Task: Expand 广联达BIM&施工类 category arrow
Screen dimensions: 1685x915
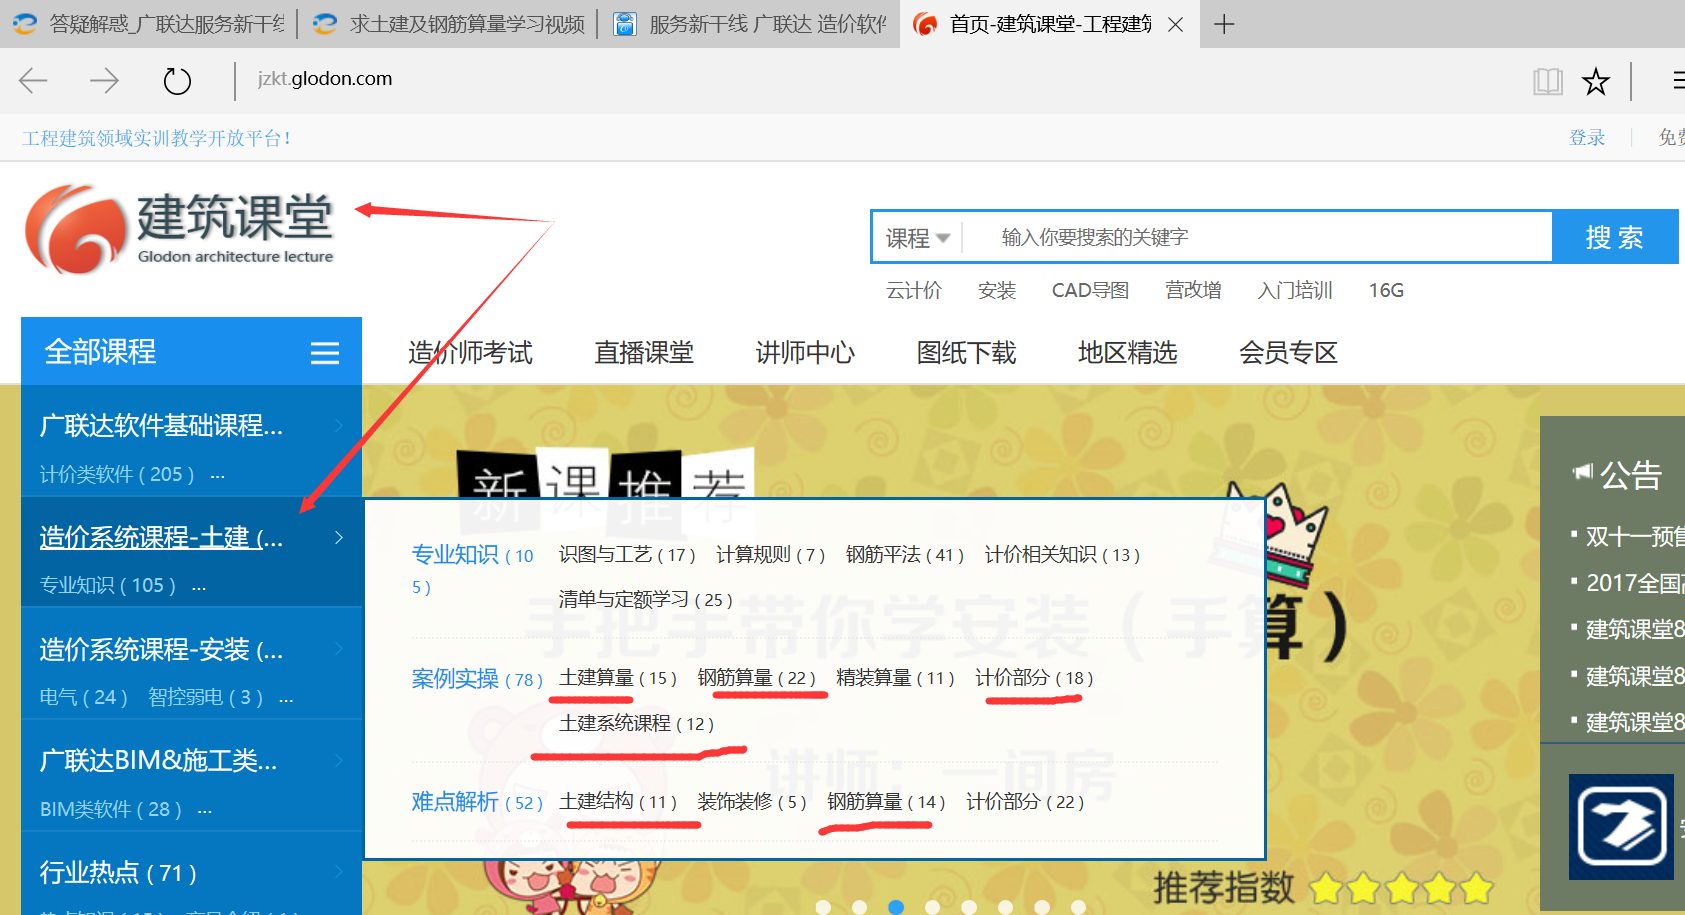Action: coord(339,761)
